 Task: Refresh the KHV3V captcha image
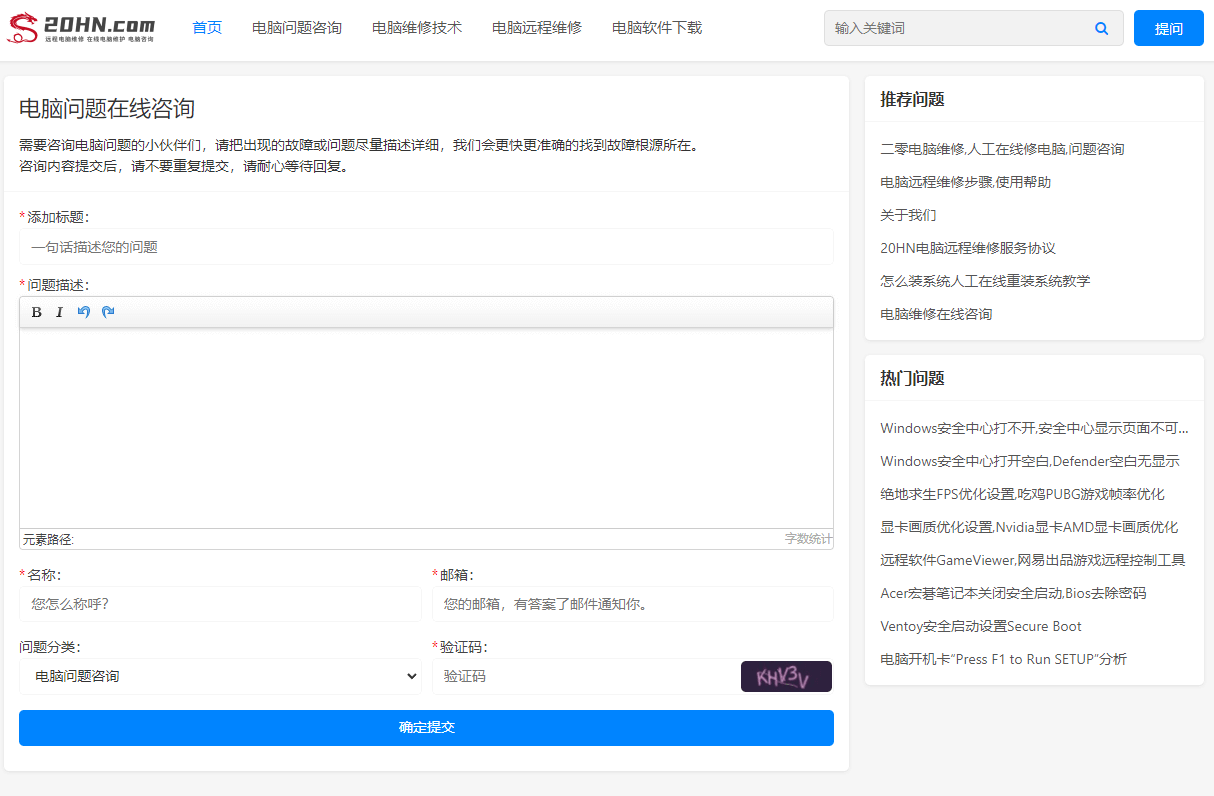pyautogui.click(x=785, y=677)
